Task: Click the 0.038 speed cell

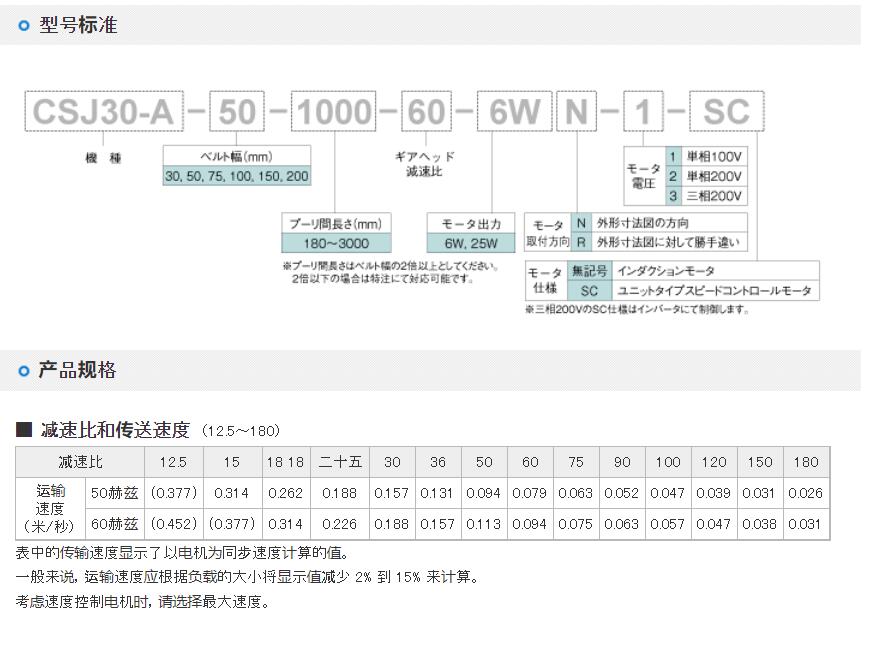Action: click(x=760, y=524)
